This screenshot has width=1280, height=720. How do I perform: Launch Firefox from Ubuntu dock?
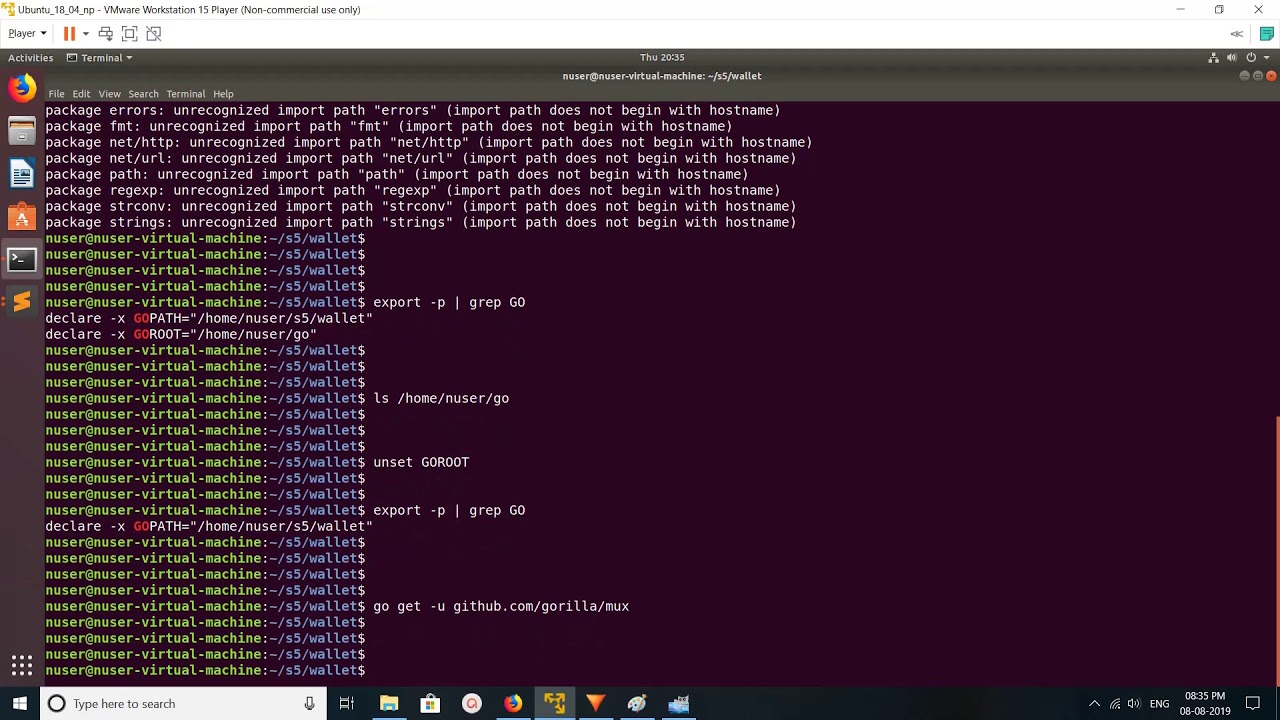tap(22, 88)
